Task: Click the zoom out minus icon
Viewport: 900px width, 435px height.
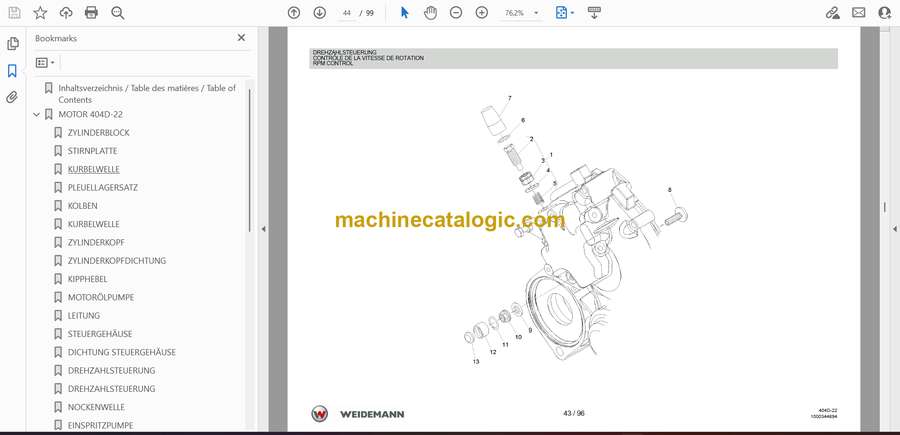Action: (456, 13)
